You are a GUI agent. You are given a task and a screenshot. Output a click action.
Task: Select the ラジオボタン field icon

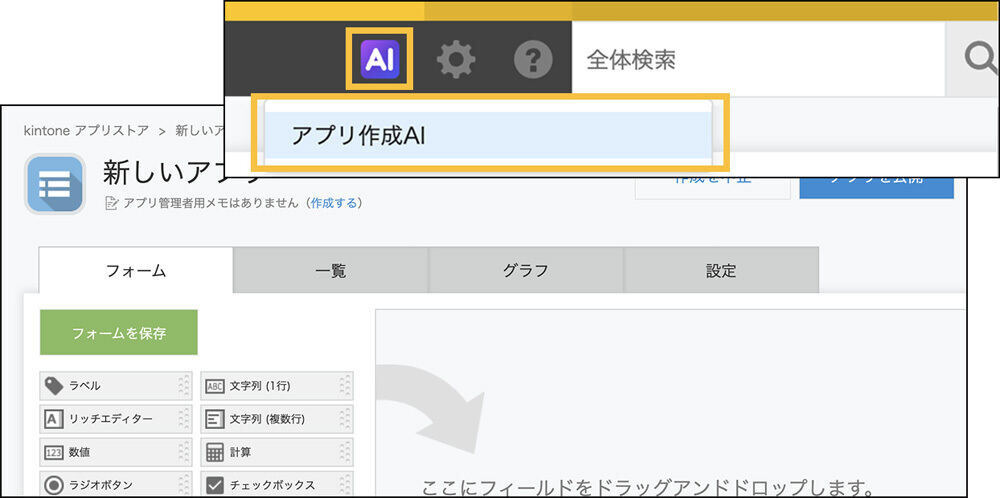54,485
